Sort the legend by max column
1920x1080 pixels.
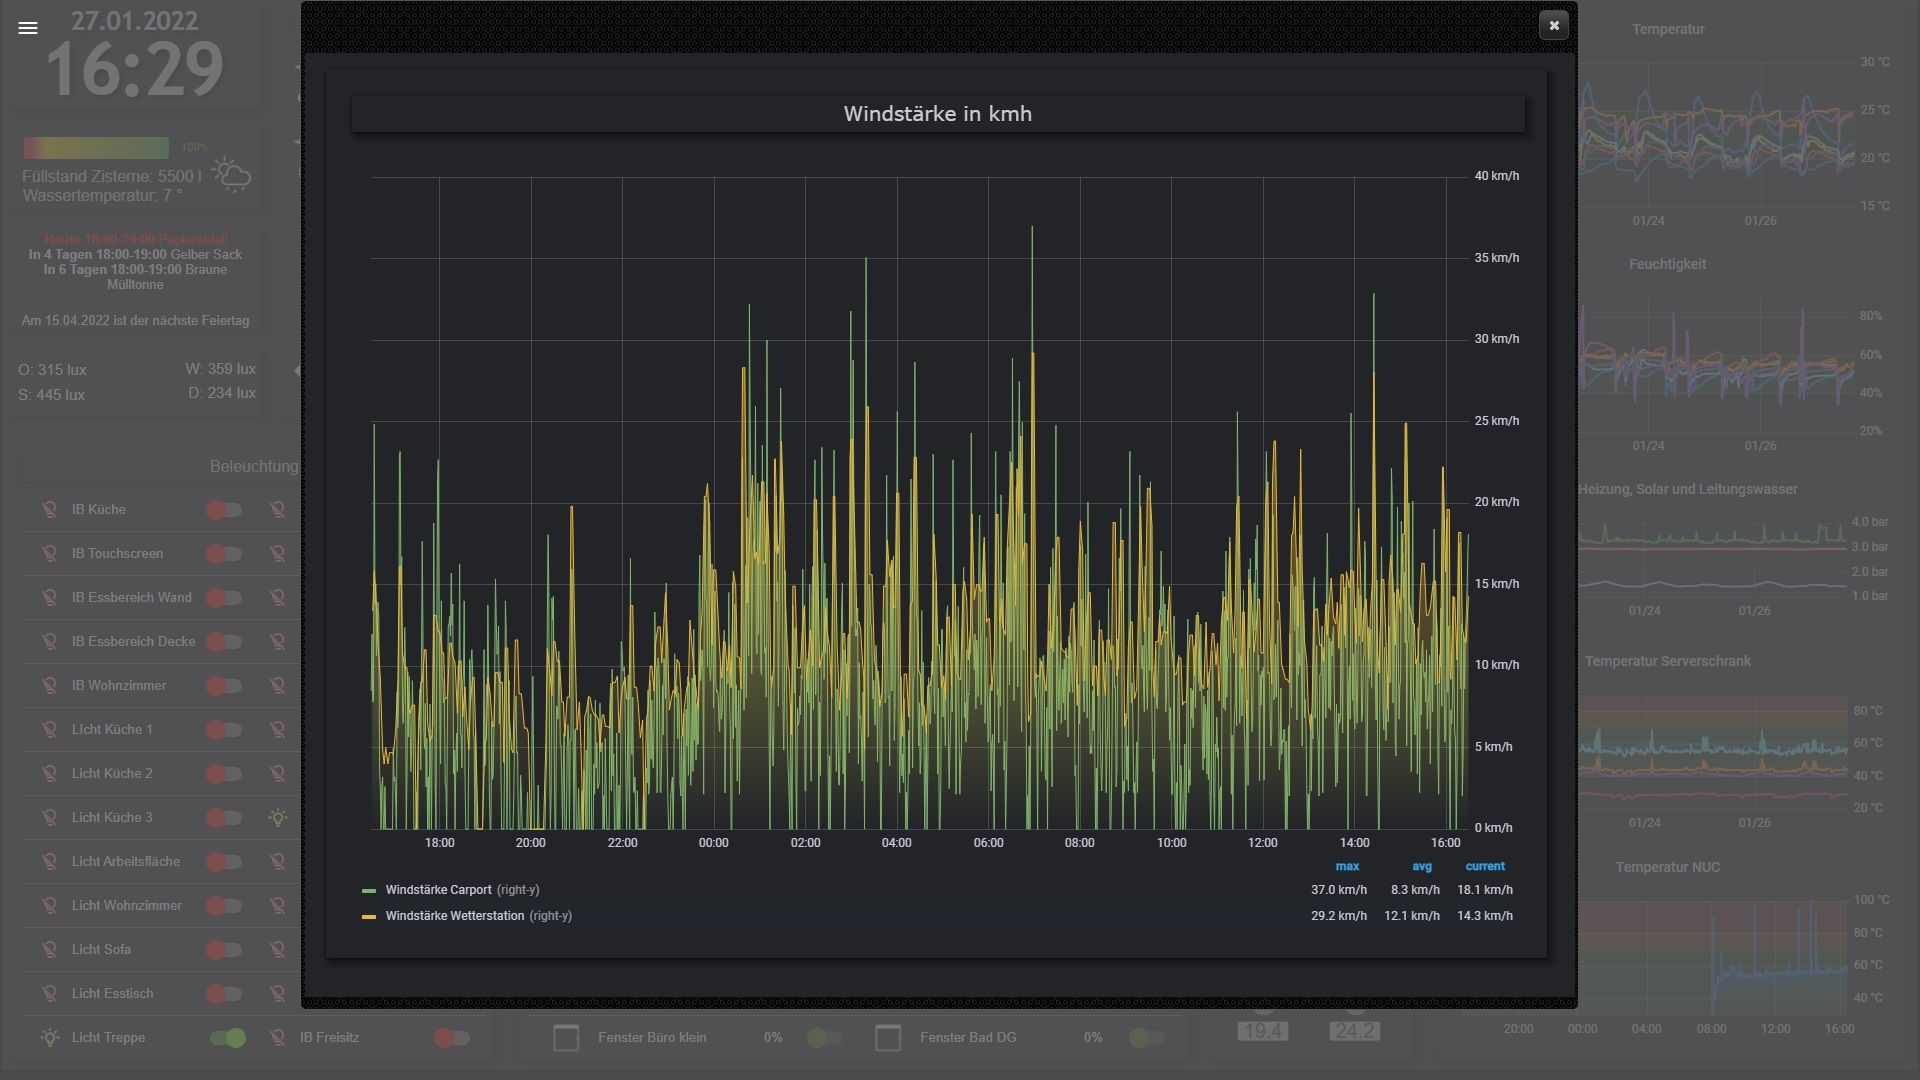pyautogui.click(x=1347, y=867)
